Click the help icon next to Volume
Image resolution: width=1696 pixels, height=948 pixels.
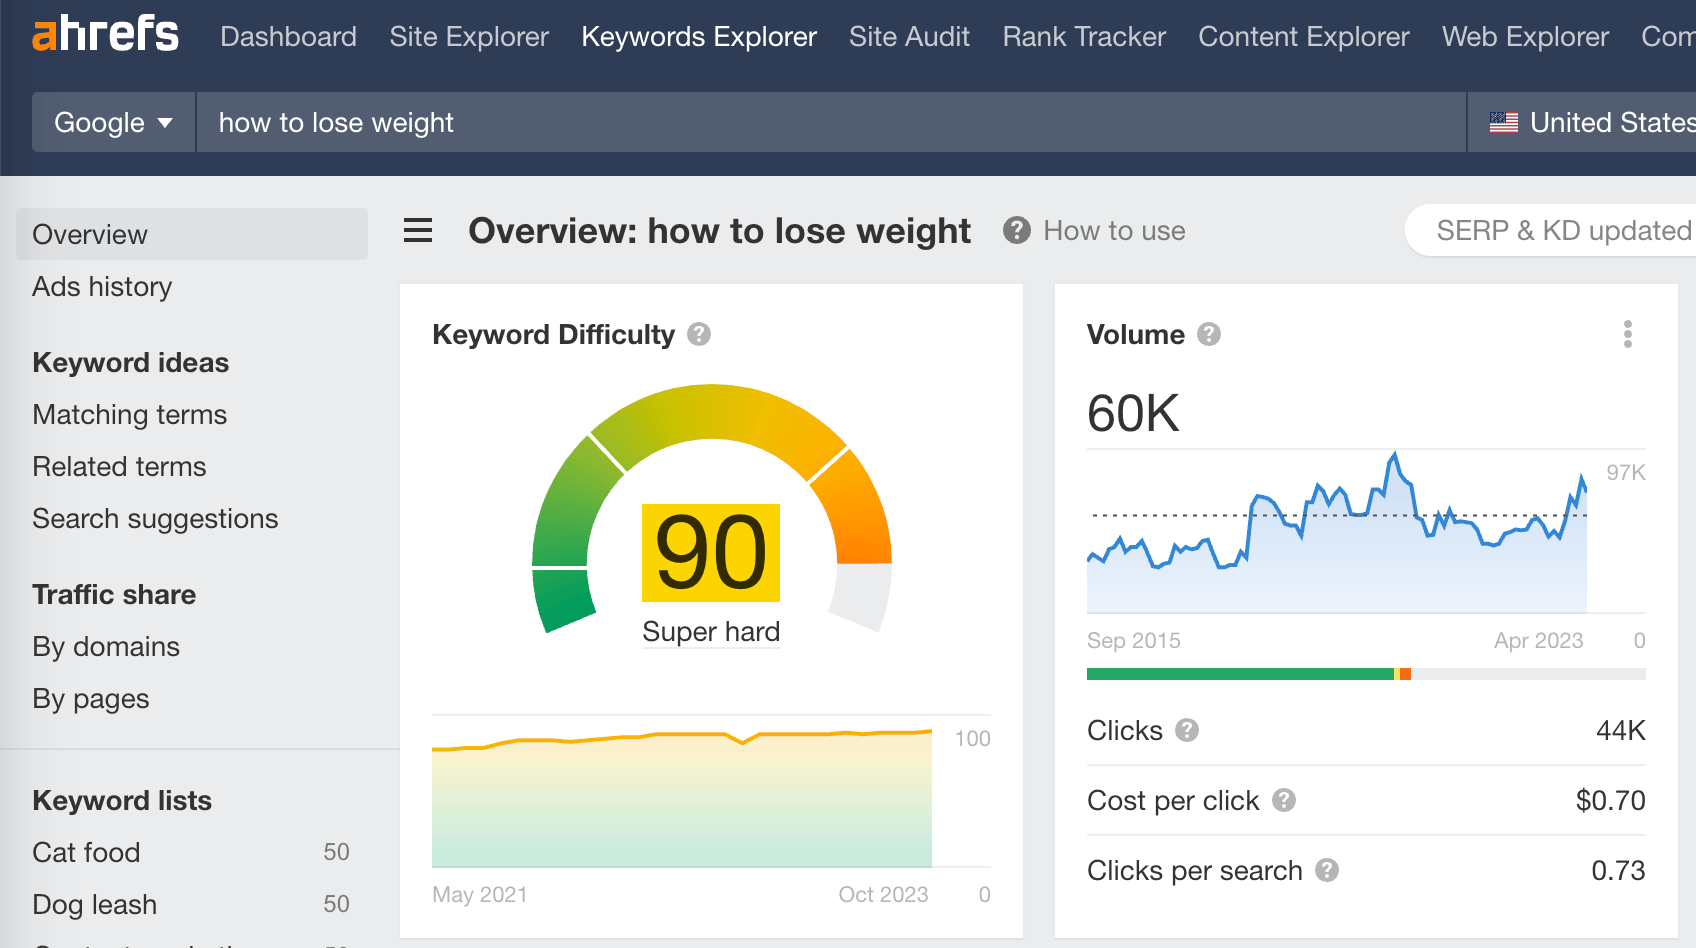pos(1209,334)
